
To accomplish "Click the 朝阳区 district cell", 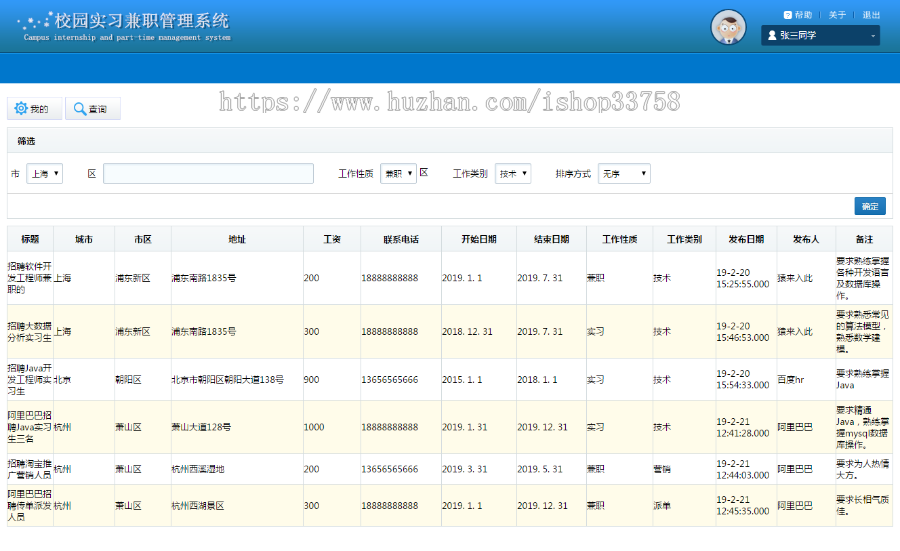I will 143,379.
